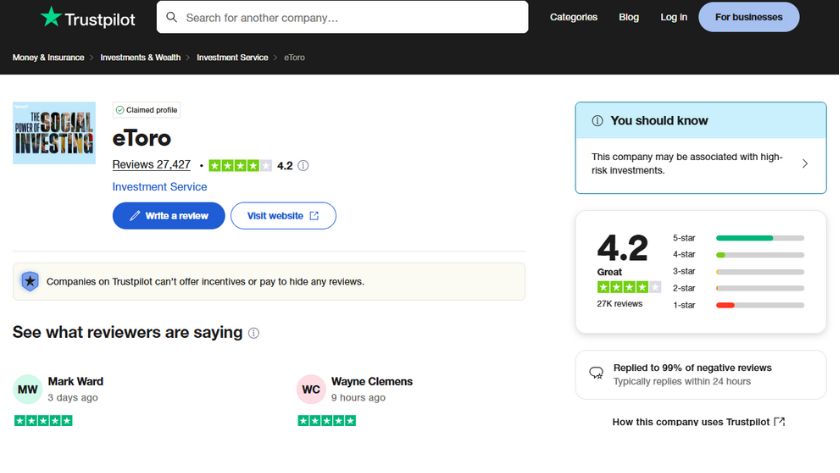Click the Claimed profile checkmark badge
Screen dimensions: 840x473
(146, 110)
